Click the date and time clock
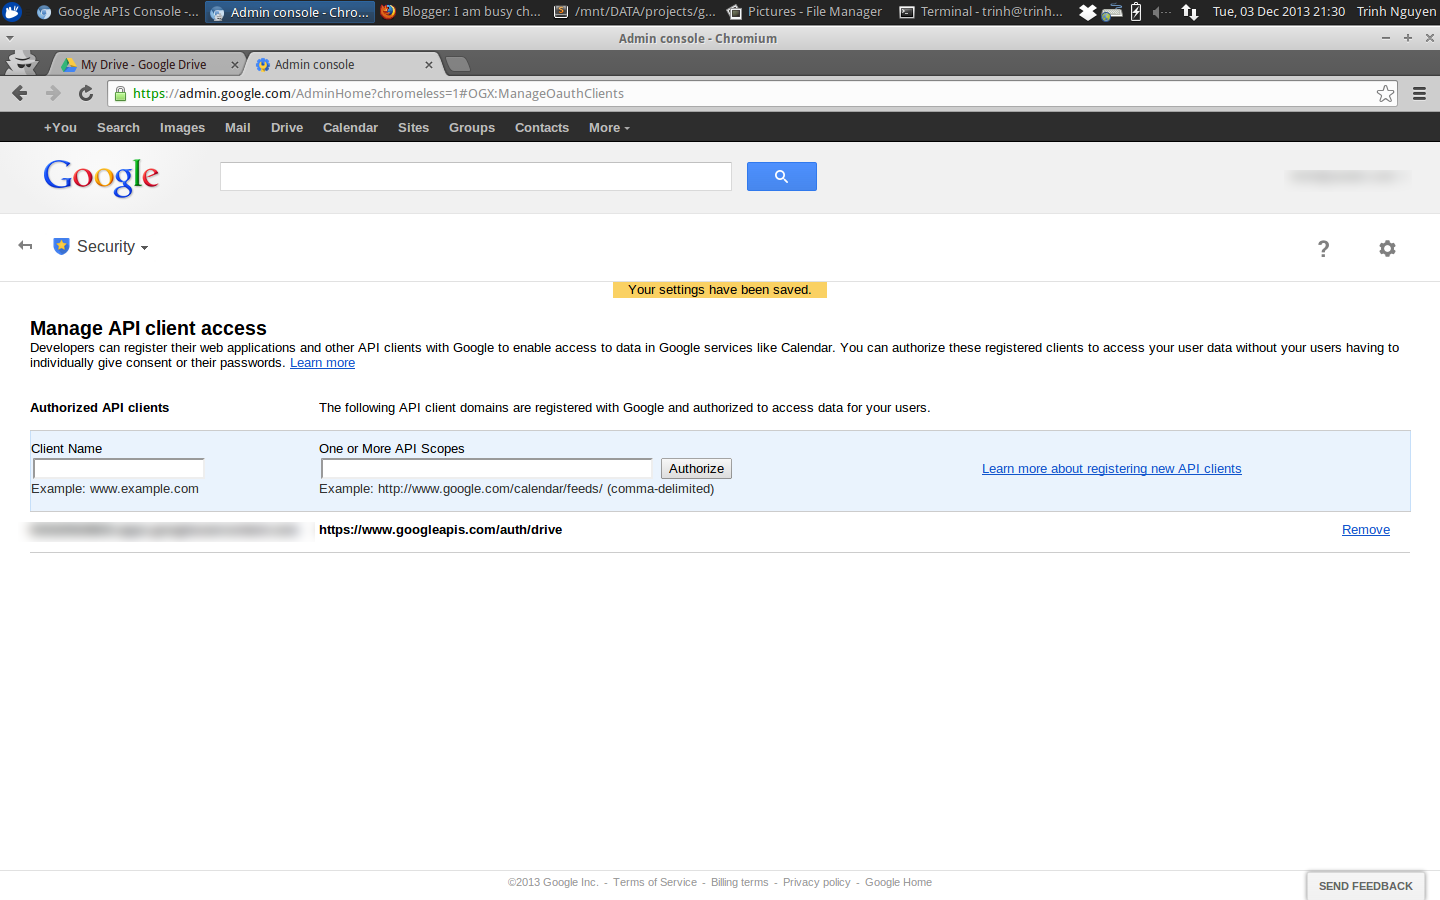 point(1279,12)
